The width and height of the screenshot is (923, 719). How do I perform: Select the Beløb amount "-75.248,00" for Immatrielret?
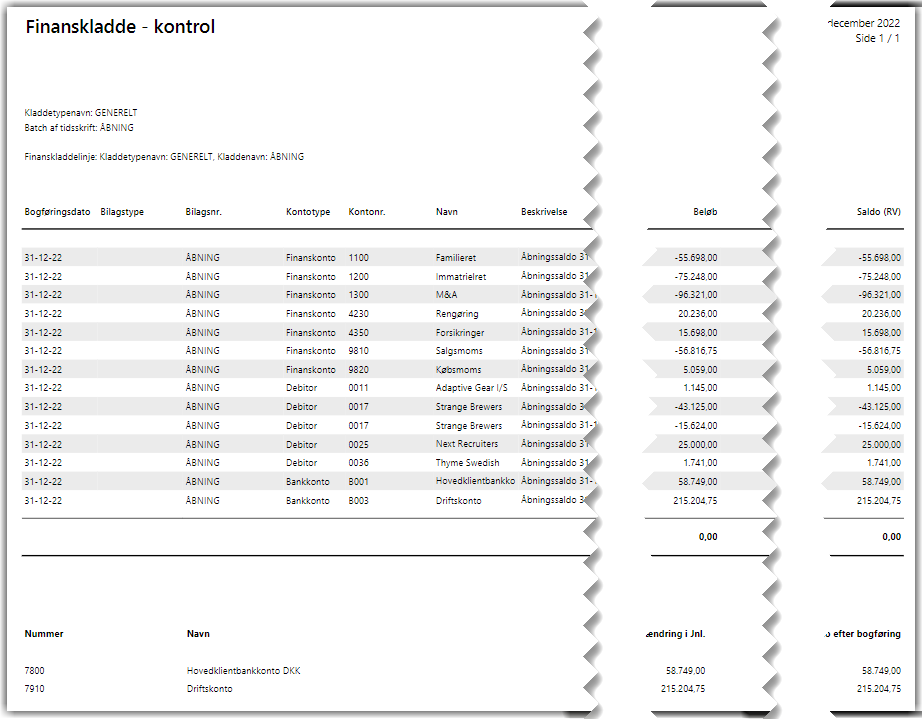696,277
